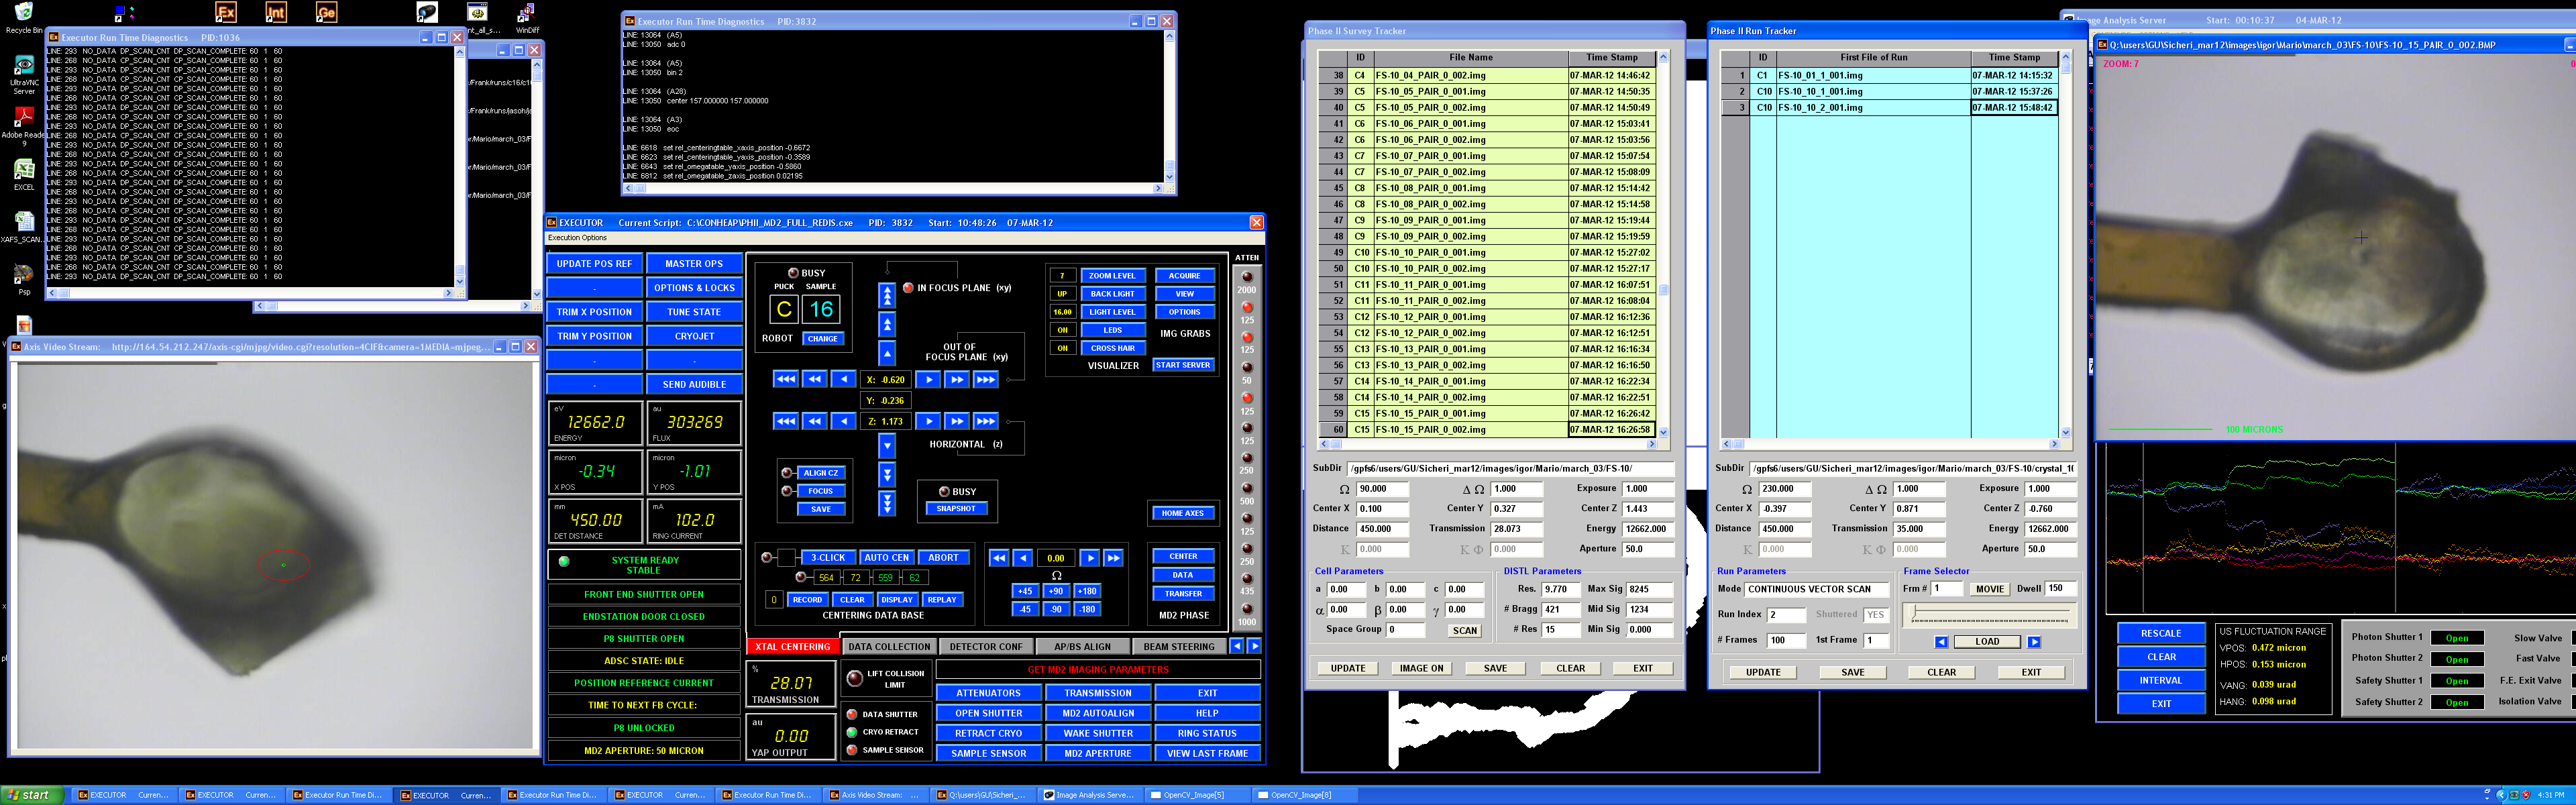Click triple-left arrow on Z row
This screenshot has height=805, width=2576.
786,421
